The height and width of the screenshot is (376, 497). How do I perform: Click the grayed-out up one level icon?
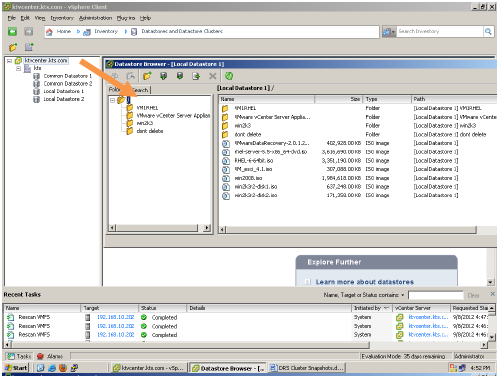[x=131, y=76]
